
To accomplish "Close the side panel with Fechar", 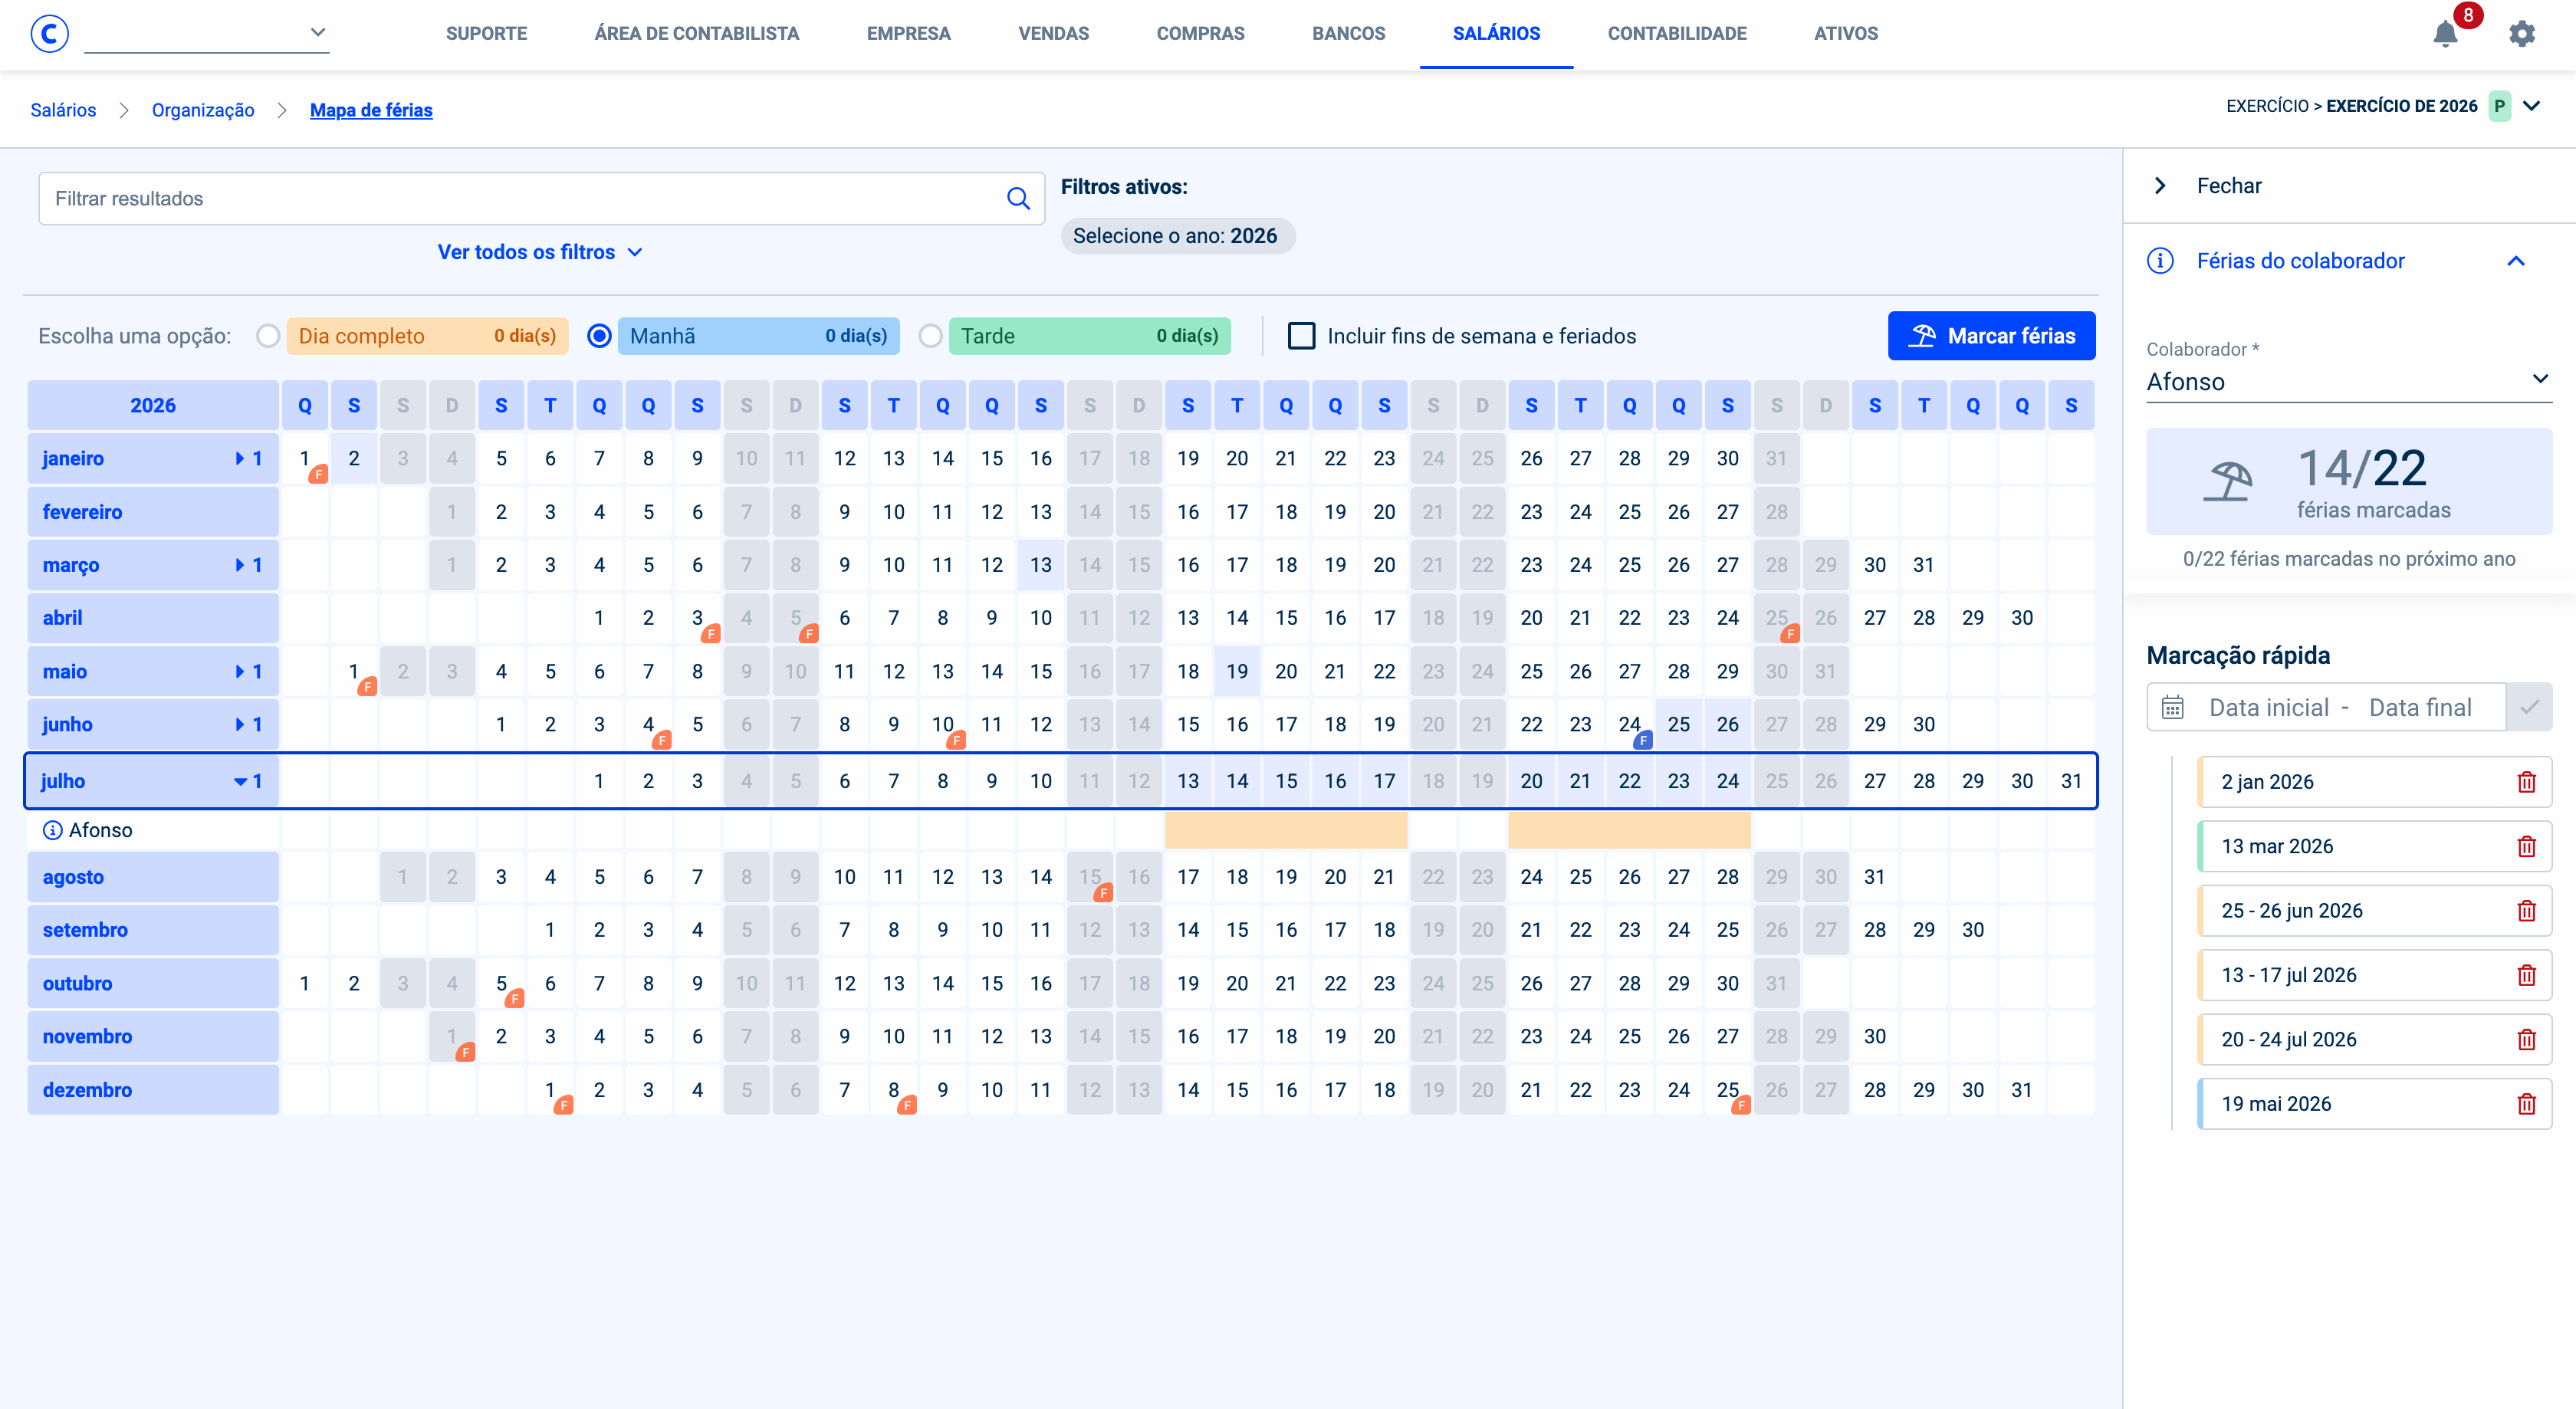I will tap(2228, 186).
